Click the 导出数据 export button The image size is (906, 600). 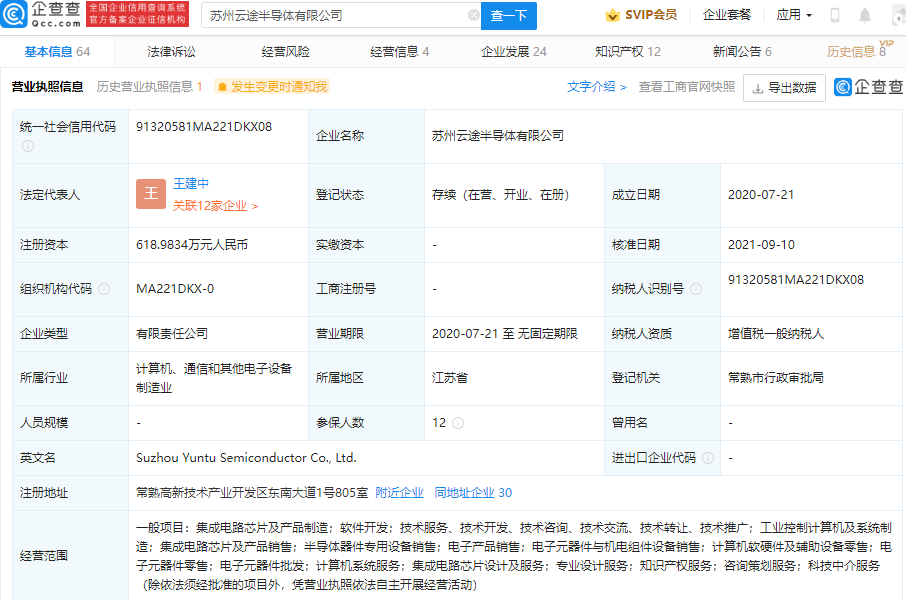[784, 88]
